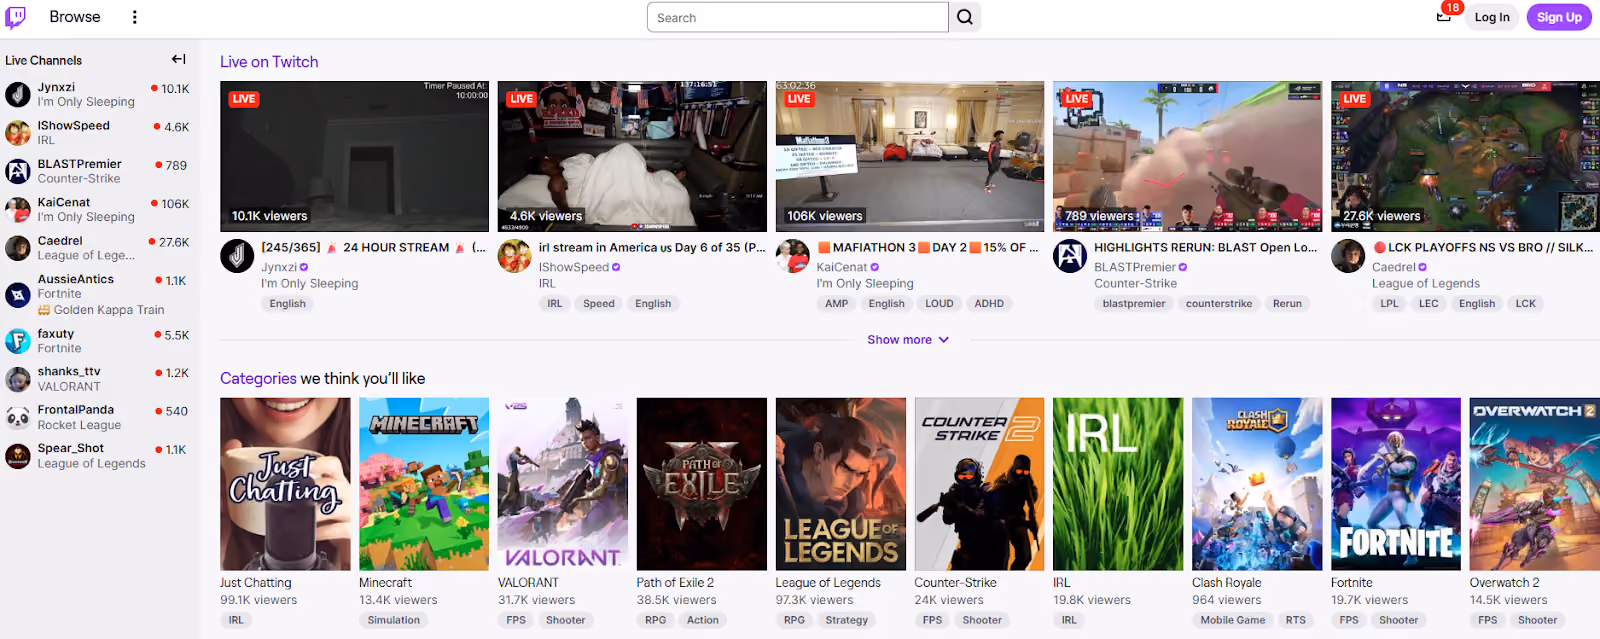Image resolution: width=1600 pixels, height=639 pixels.
Task: Click Caedrel's avatar under the LCK PLAYOFFS card
Action: click(x=1348, y=256)
